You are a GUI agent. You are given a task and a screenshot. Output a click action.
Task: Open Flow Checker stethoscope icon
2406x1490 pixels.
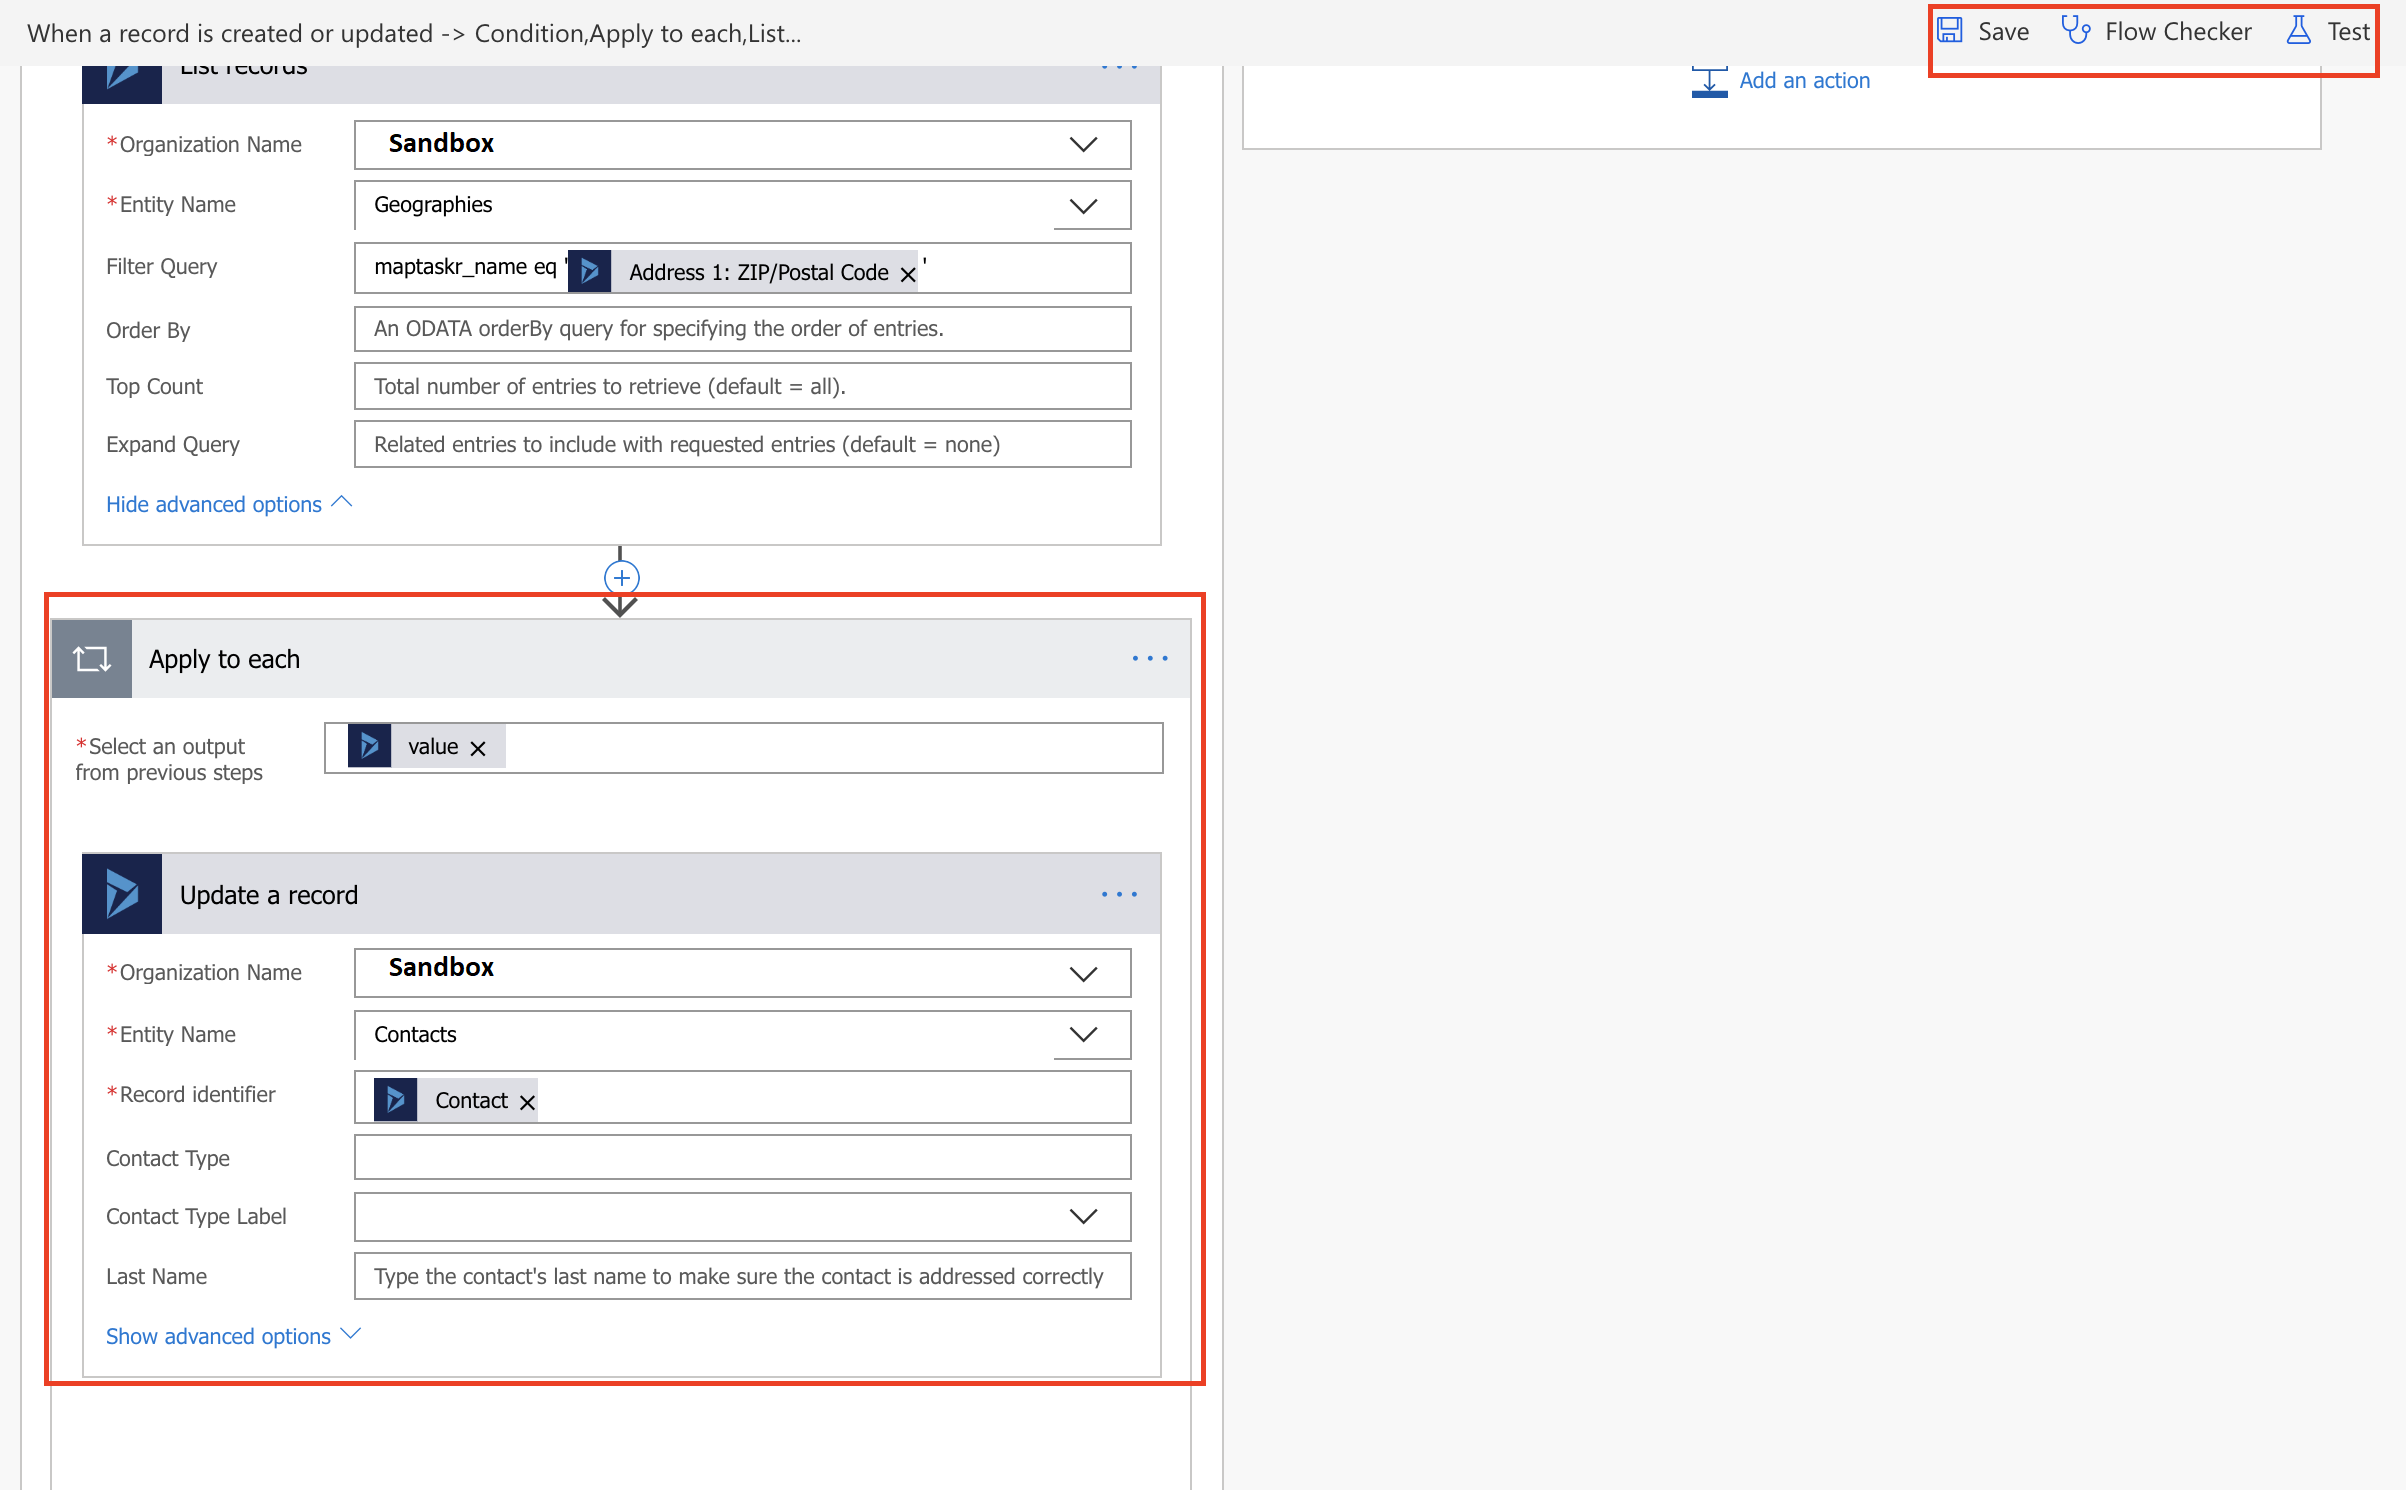[x=2075, y=31]
